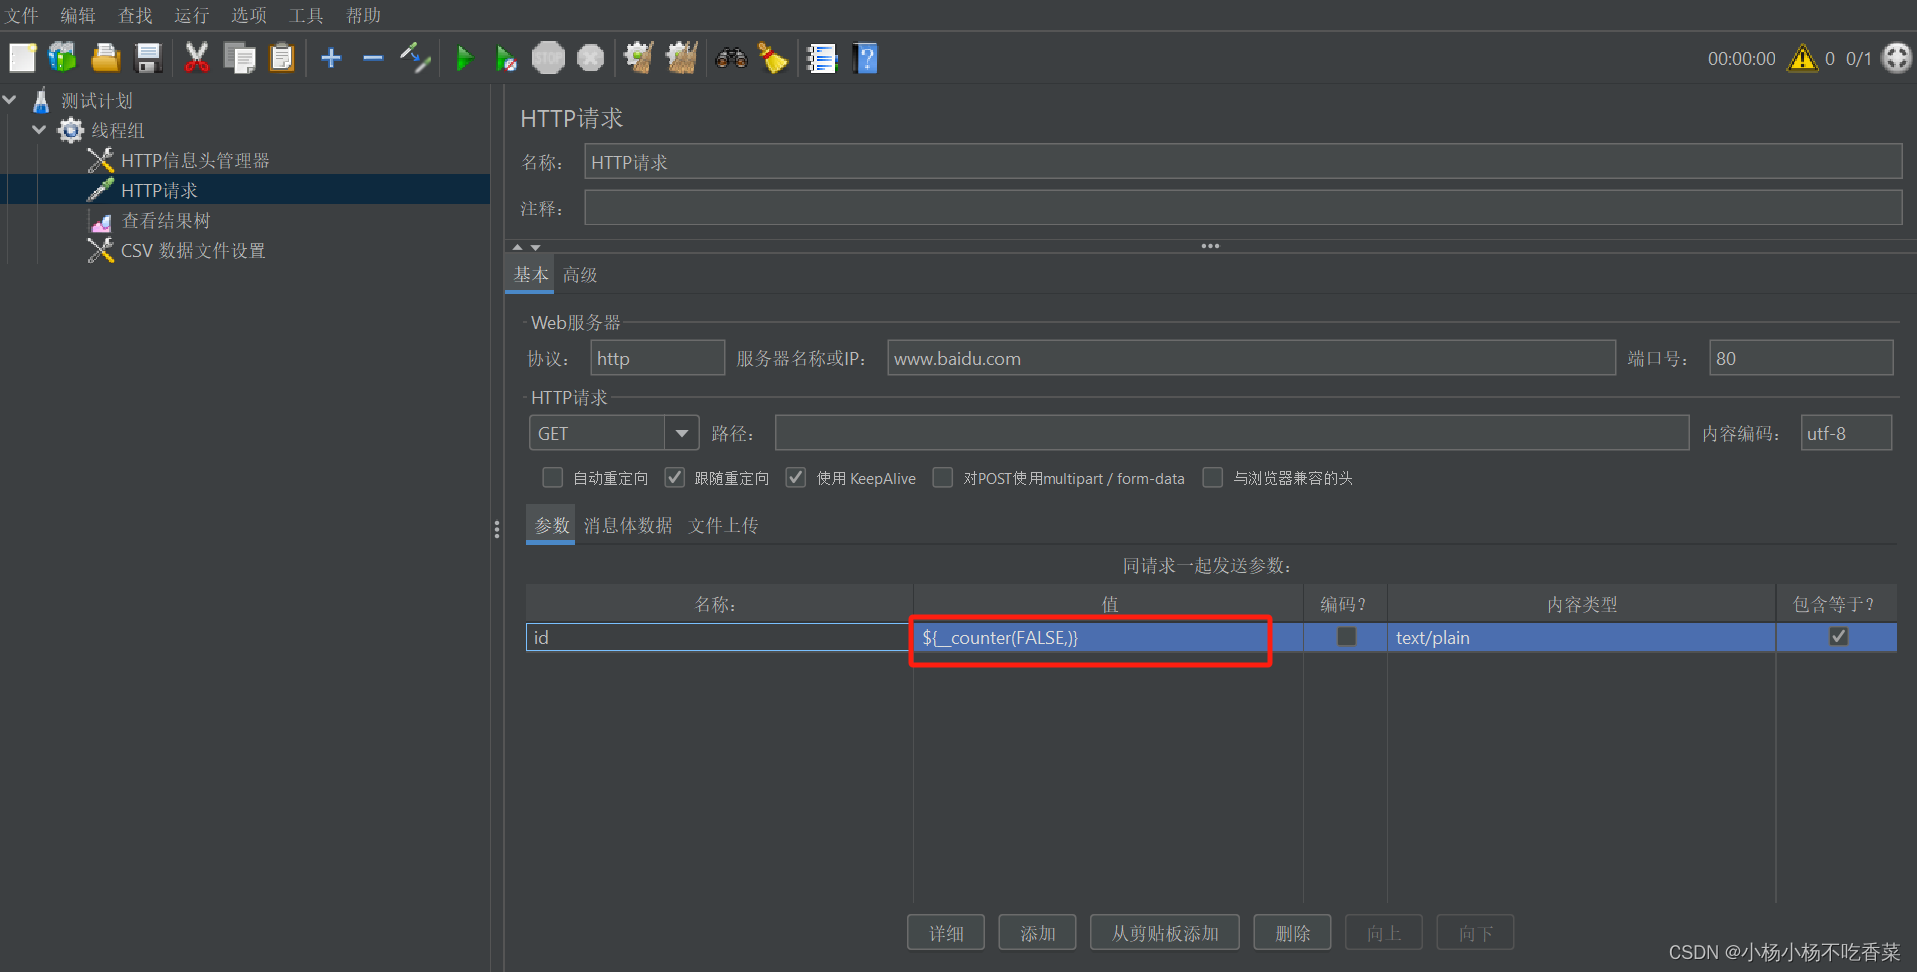This screenshot has width=1917, height=972.
Task: Open the 工具 menu
Action: [x=306, y=15]
